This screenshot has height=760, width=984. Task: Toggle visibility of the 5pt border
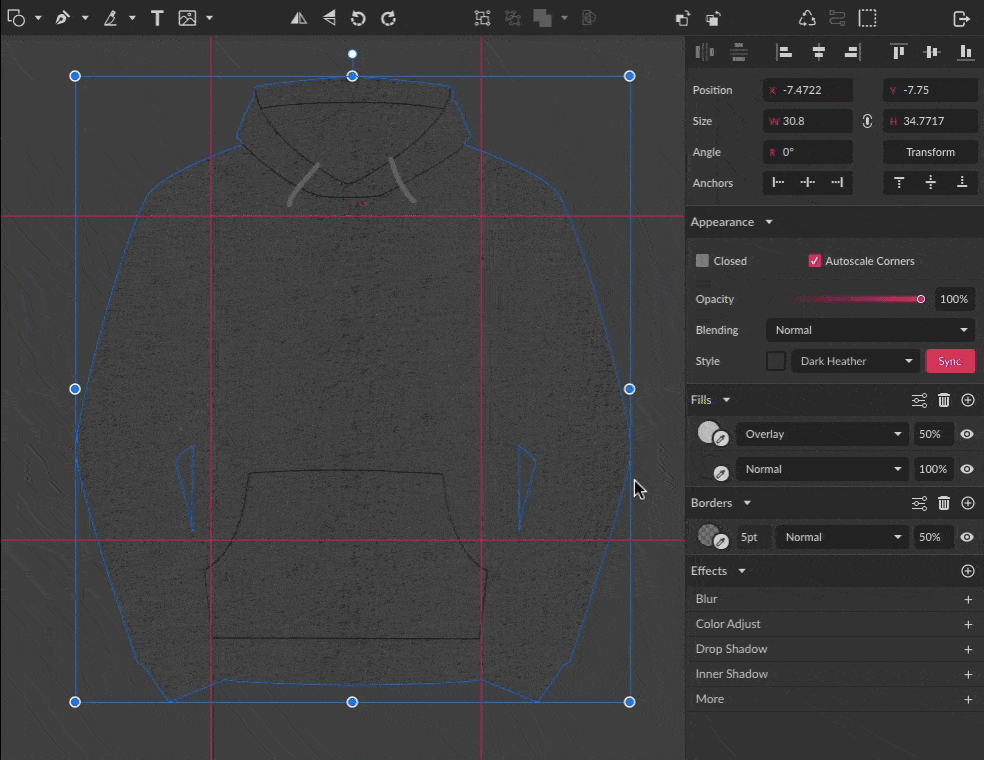(967, 537)
